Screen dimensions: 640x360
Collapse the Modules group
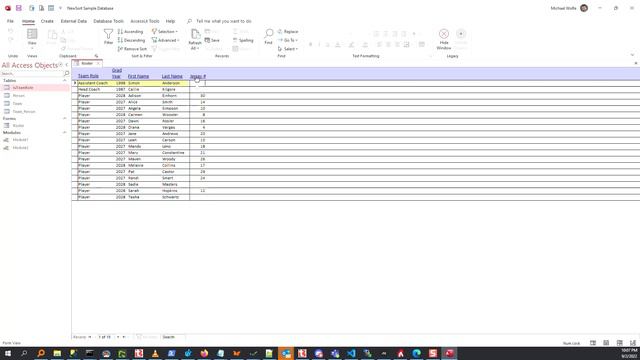tap(64, 133)
